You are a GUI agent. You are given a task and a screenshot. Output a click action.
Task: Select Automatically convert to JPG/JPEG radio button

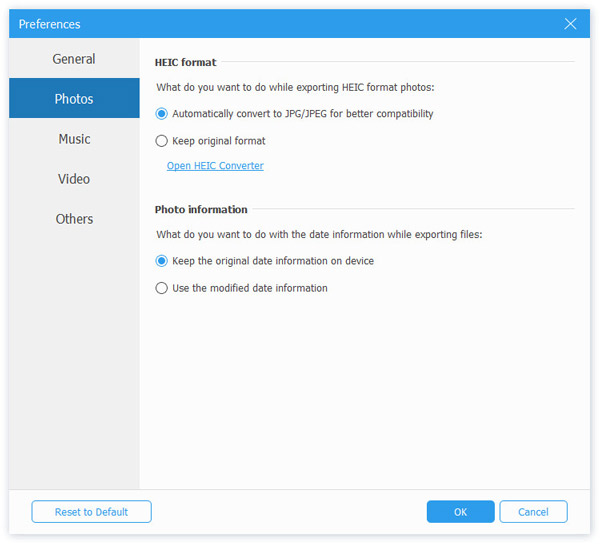point(161,114)
